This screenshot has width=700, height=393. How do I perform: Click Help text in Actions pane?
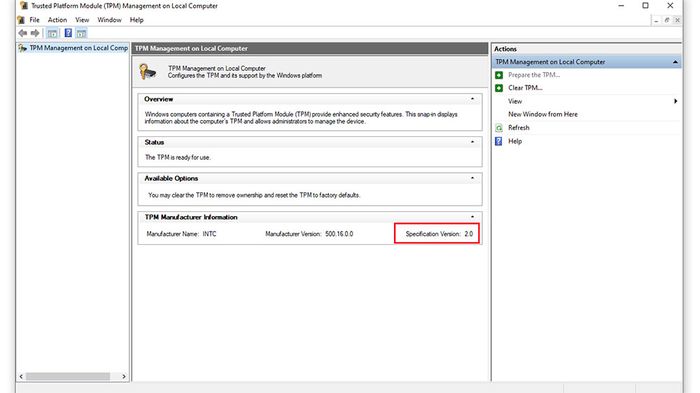tap(515, 141)
